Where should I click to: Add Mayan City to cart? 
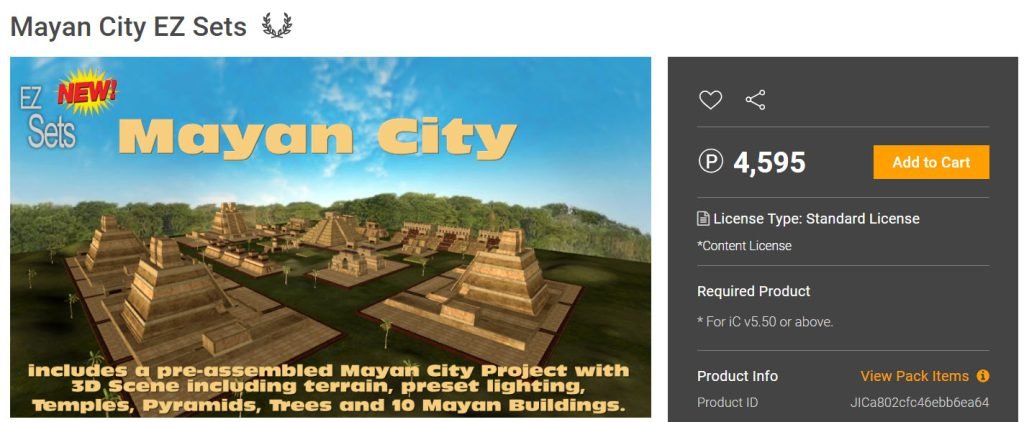[931, 162]
